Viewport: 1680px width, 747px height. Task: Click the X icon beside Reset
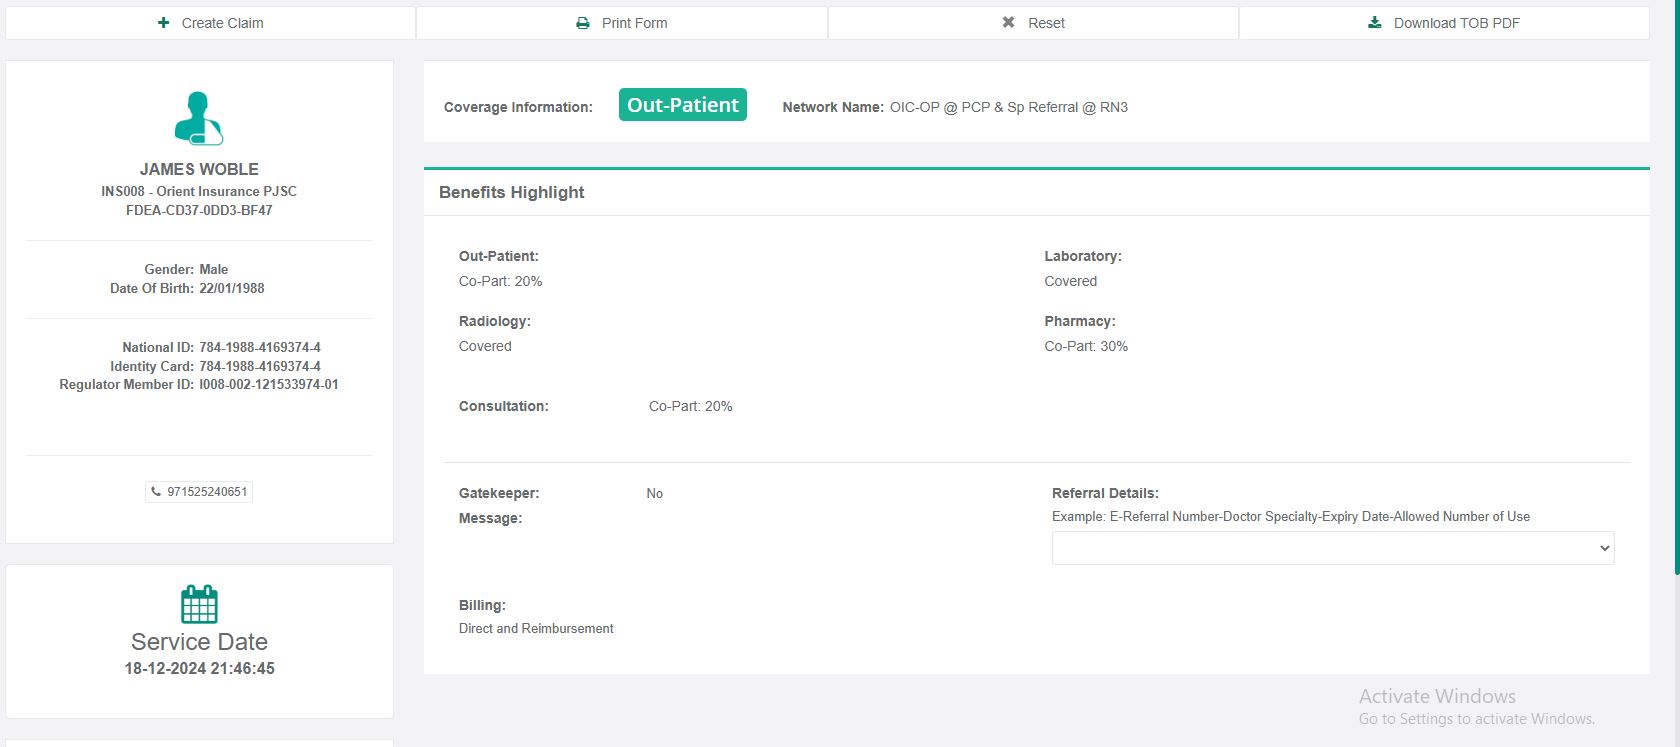tap(1008, 23)
